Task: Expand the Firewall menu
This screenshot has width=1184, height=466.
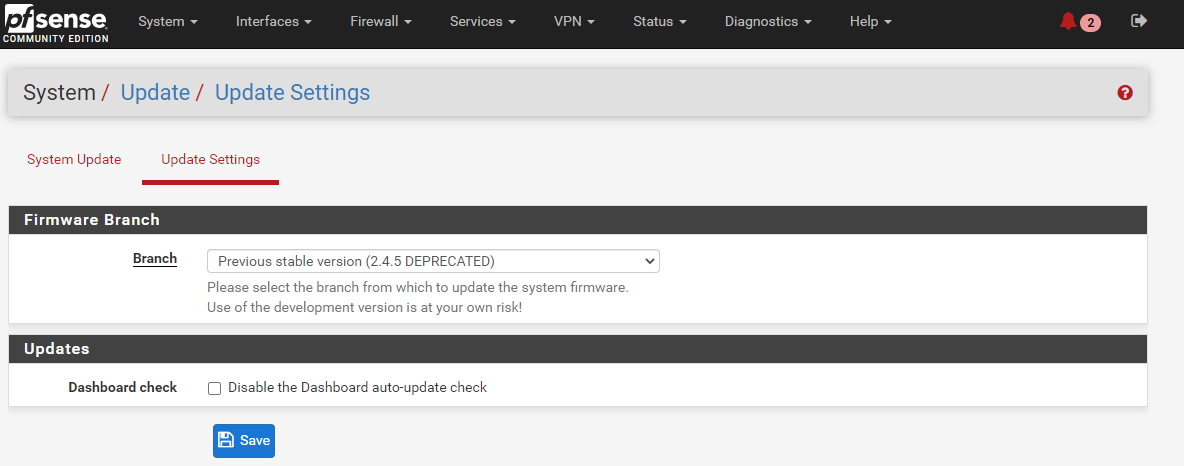Action: (381, 22)
